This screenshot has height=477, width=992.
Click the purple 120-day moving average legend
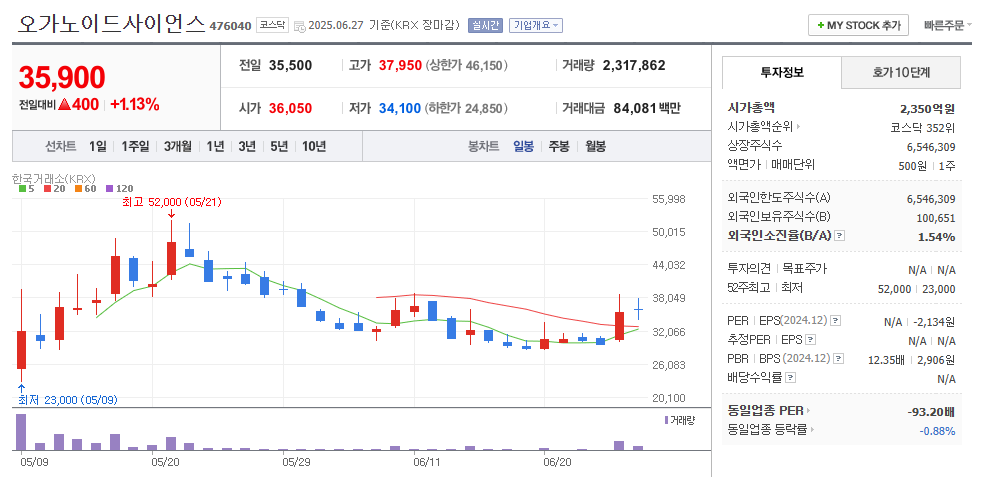click(x=119, y=189)
